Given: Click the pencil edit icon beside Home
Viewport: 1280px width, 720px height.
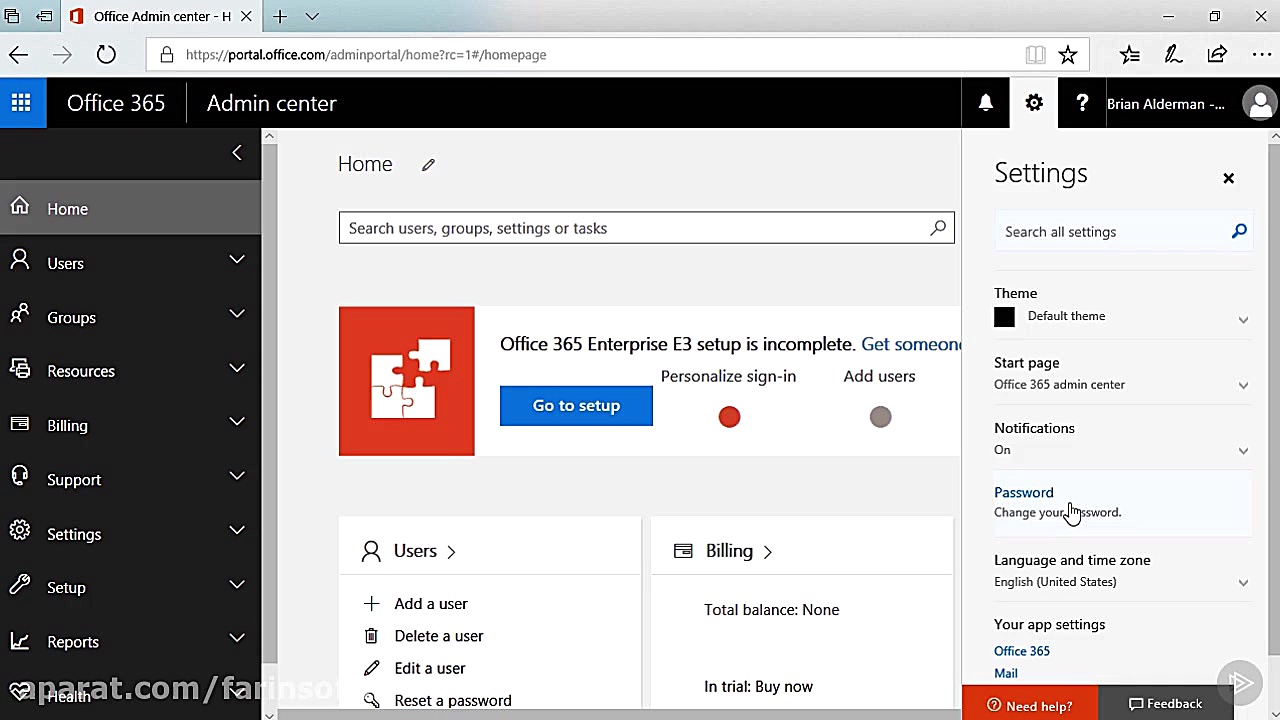Looking at the screenshot, I should point(428,165).
